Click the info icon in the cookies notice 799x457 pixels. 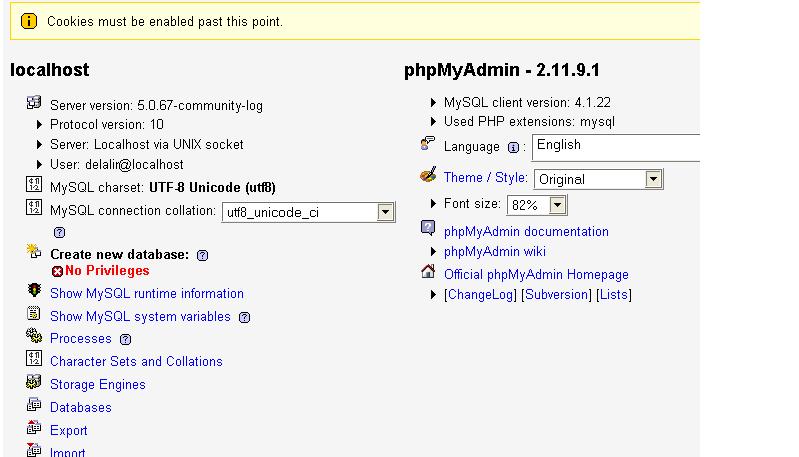pos(29,21)
